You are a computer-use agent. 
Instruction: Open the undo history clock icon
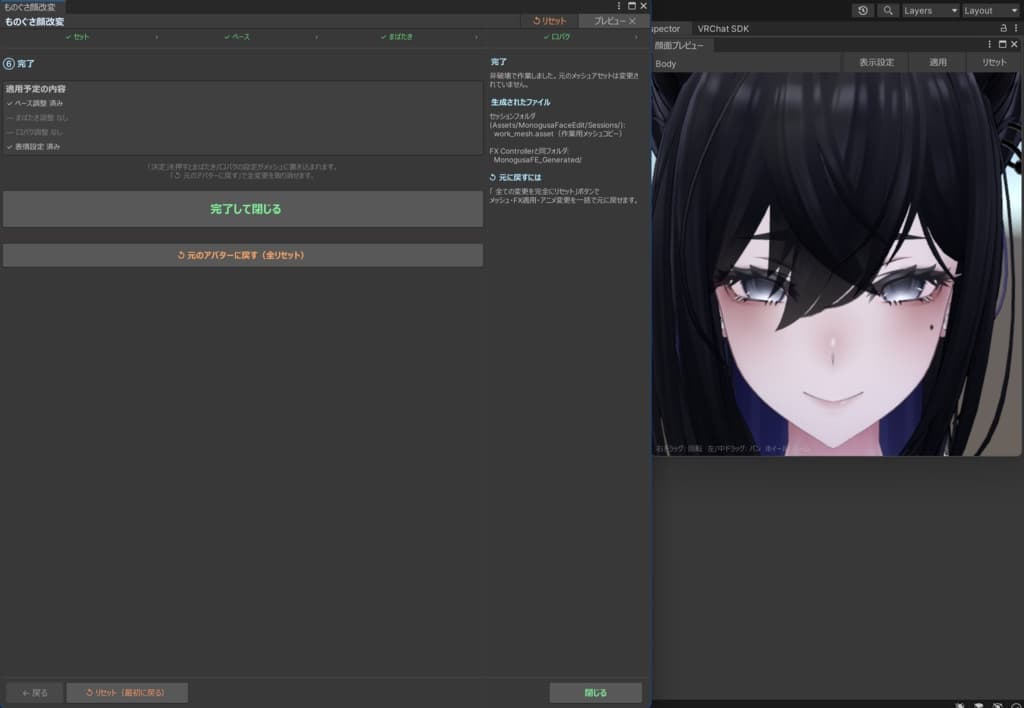pos(863,10)
